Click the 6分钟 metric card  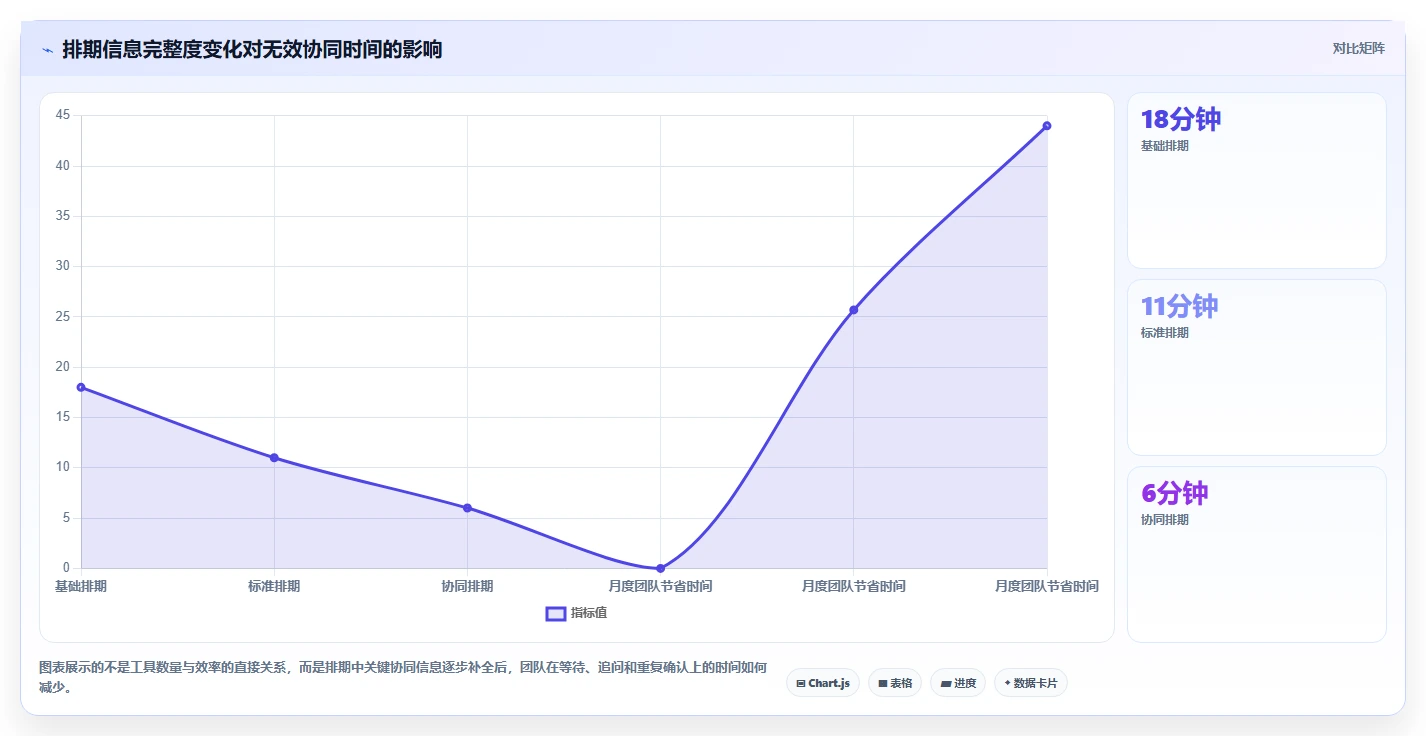point(1256,555)
